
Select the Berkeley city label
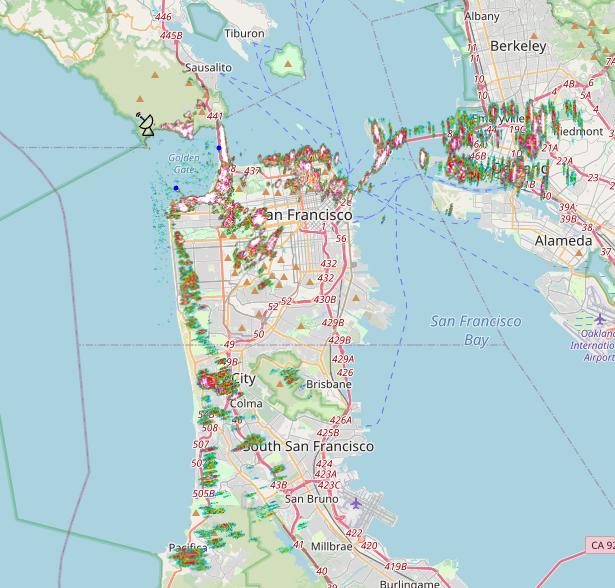[518, 46]
